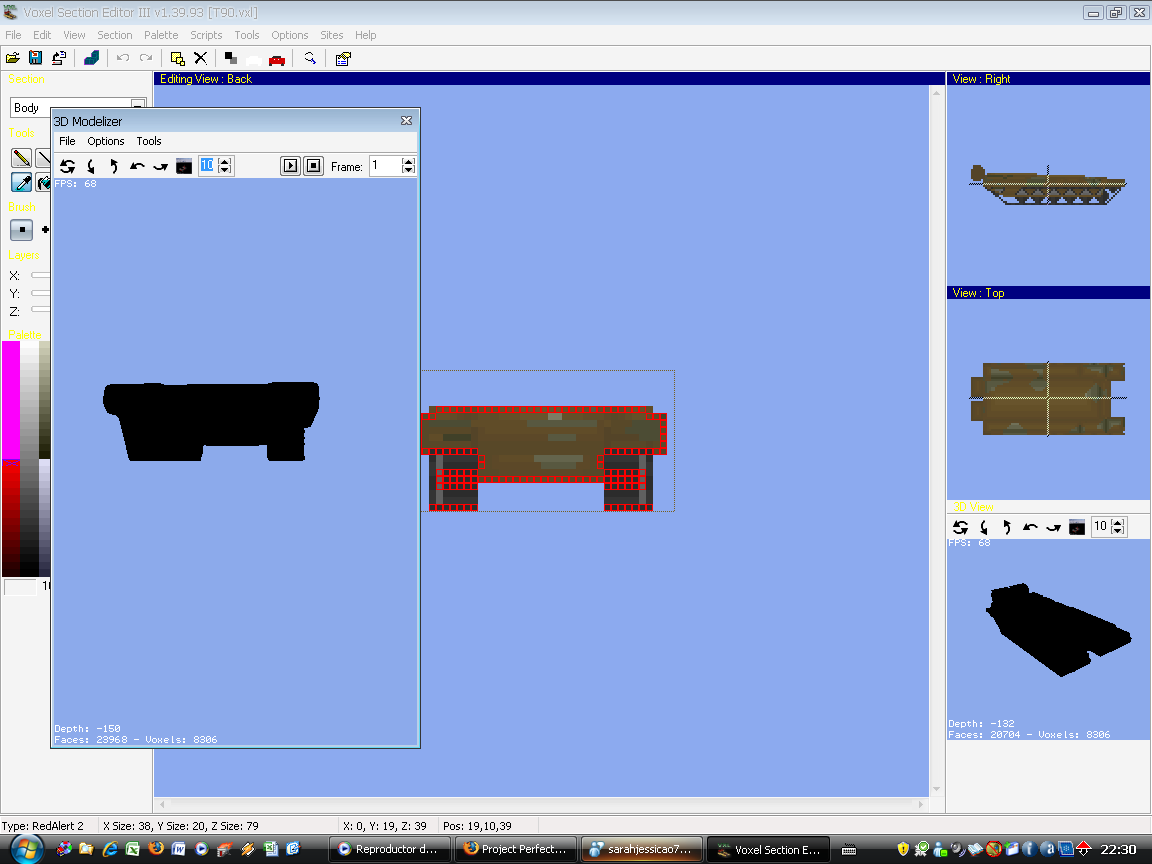Close the 3D Modelizer window
The image size is (1152, 864).
[x=406, y=120]
